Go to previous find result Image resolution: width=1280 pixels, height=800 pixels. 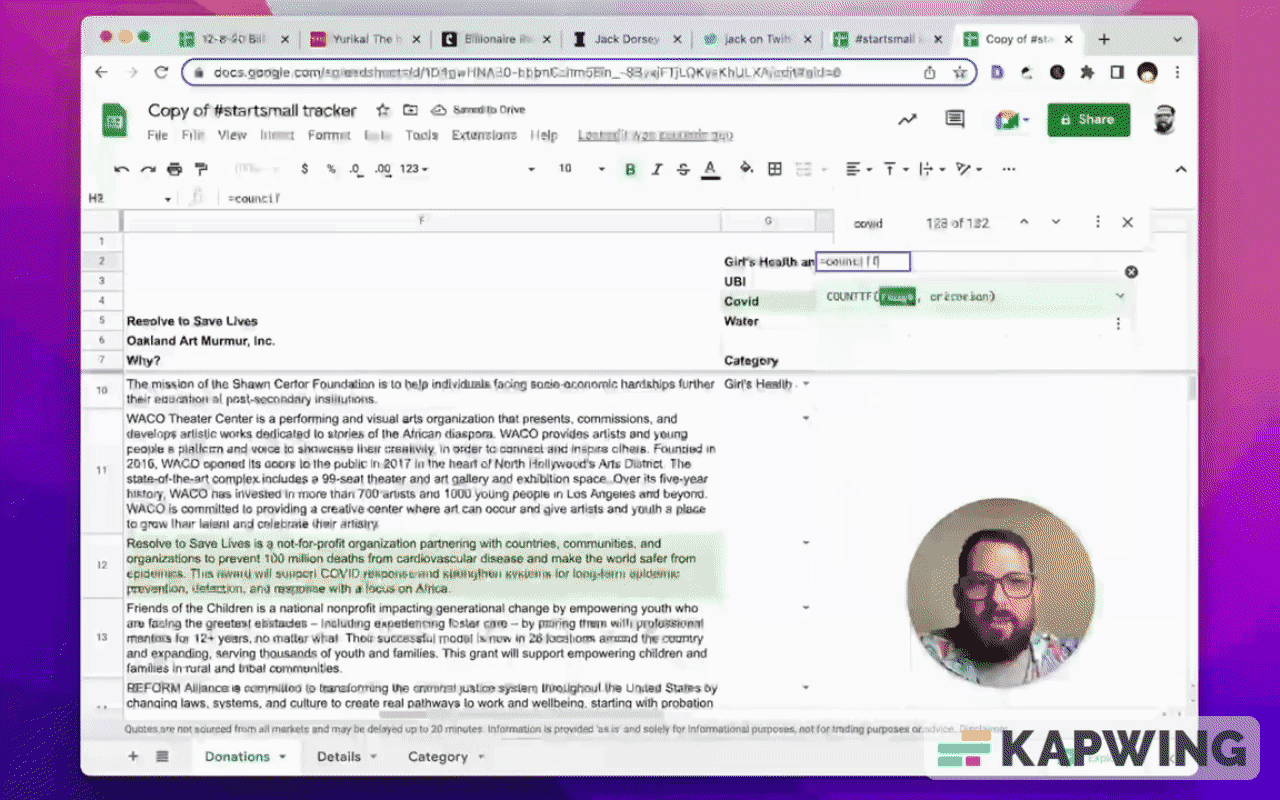coord(1024,222)
